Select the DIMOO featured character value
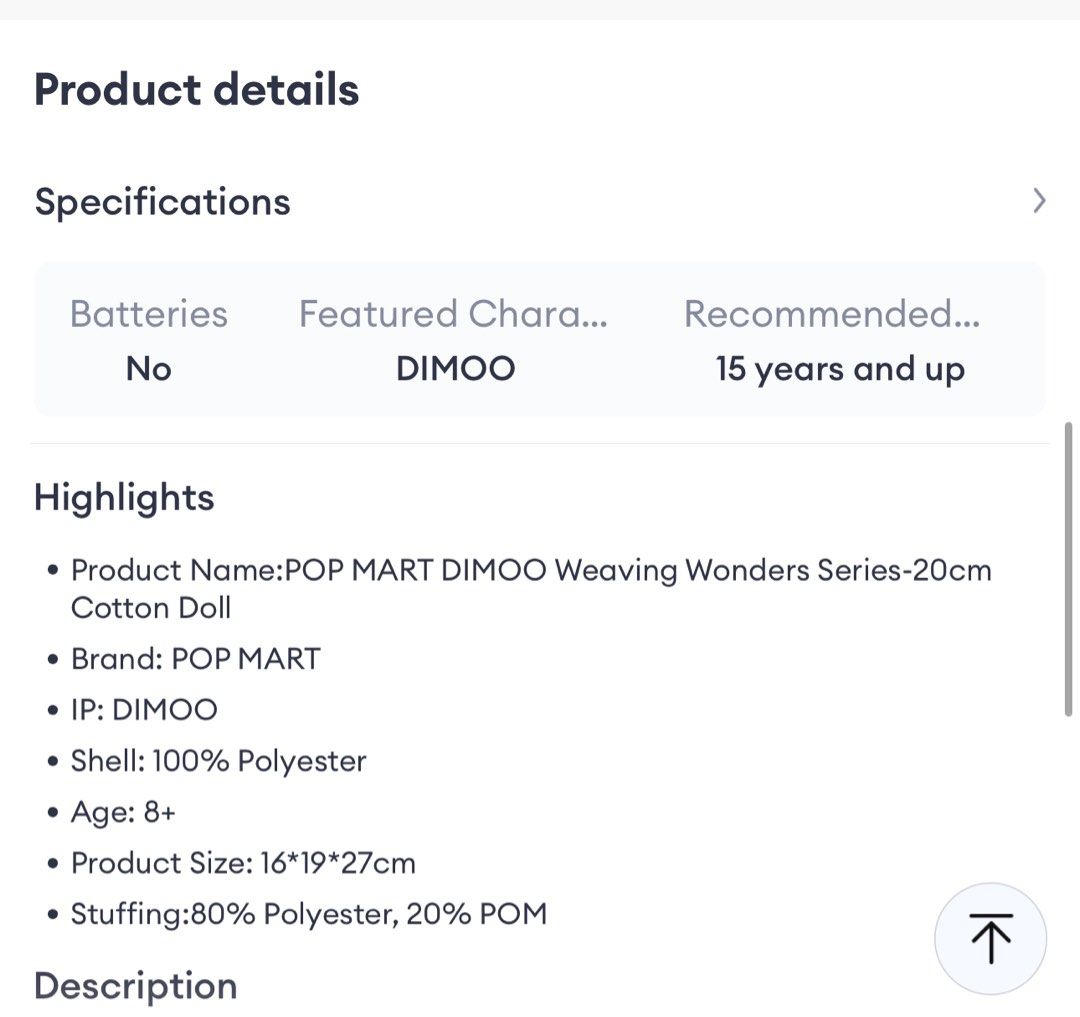This screenshot has height=1017, width=1080. click(455, 369)
